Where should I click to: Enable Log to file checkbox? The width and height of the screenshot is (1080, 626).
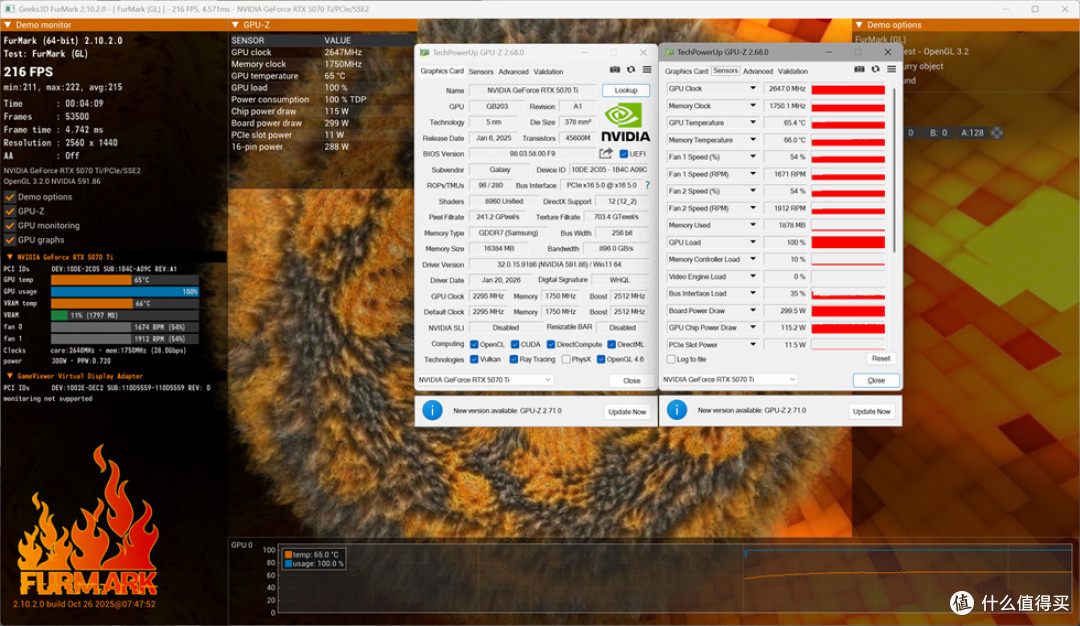[671, 359]
